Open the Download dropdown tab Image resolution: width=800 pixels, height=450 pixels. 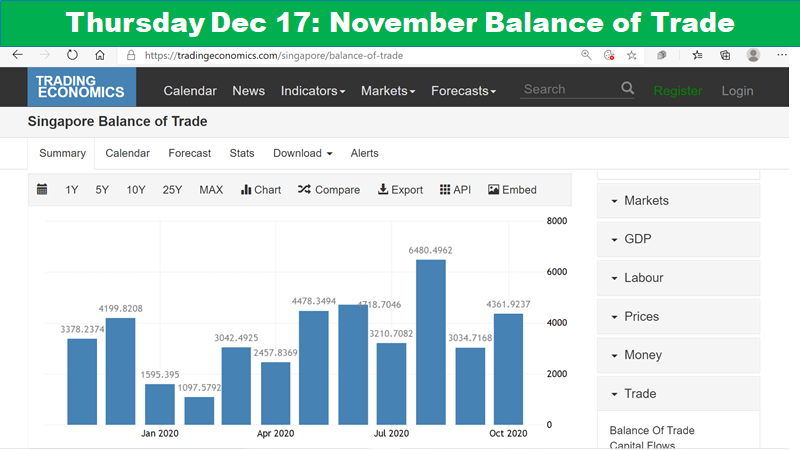coord(303,153)
